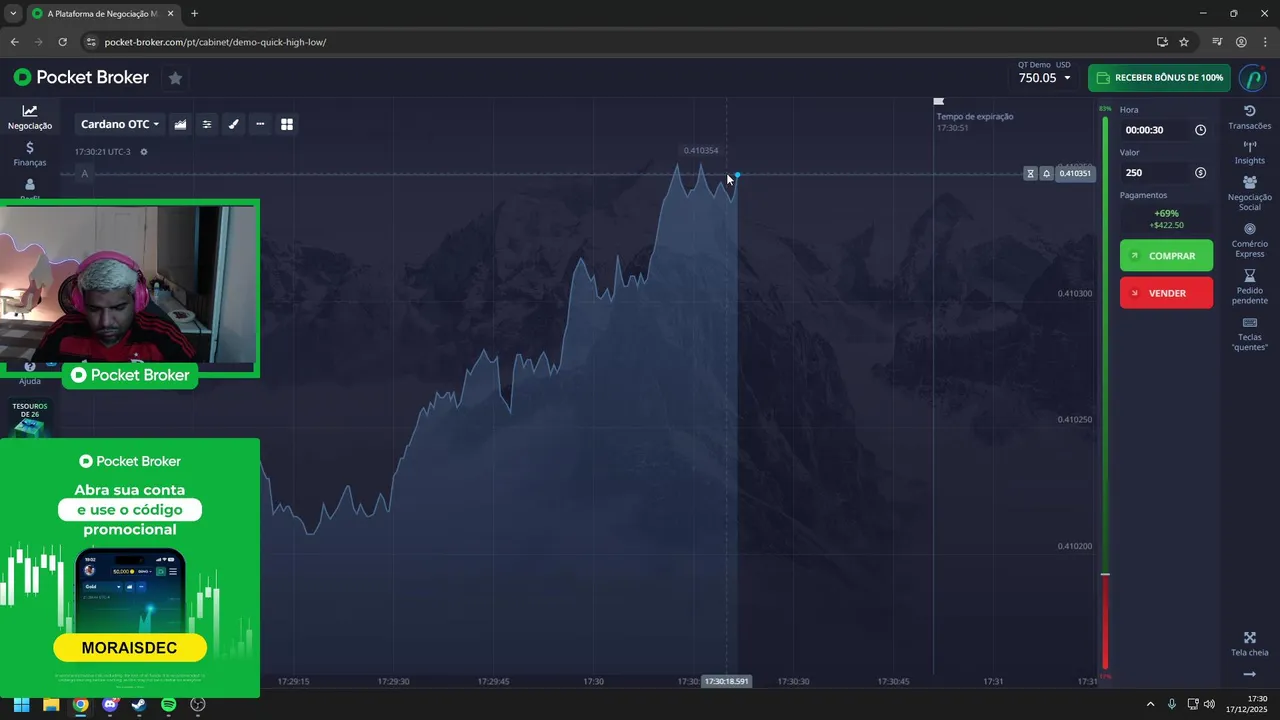The width and height of the screenshot is (1280, 720).
Task: Click the dollar icon beside Valor field
Action: pyautogui.click(x=1200, y=173)
